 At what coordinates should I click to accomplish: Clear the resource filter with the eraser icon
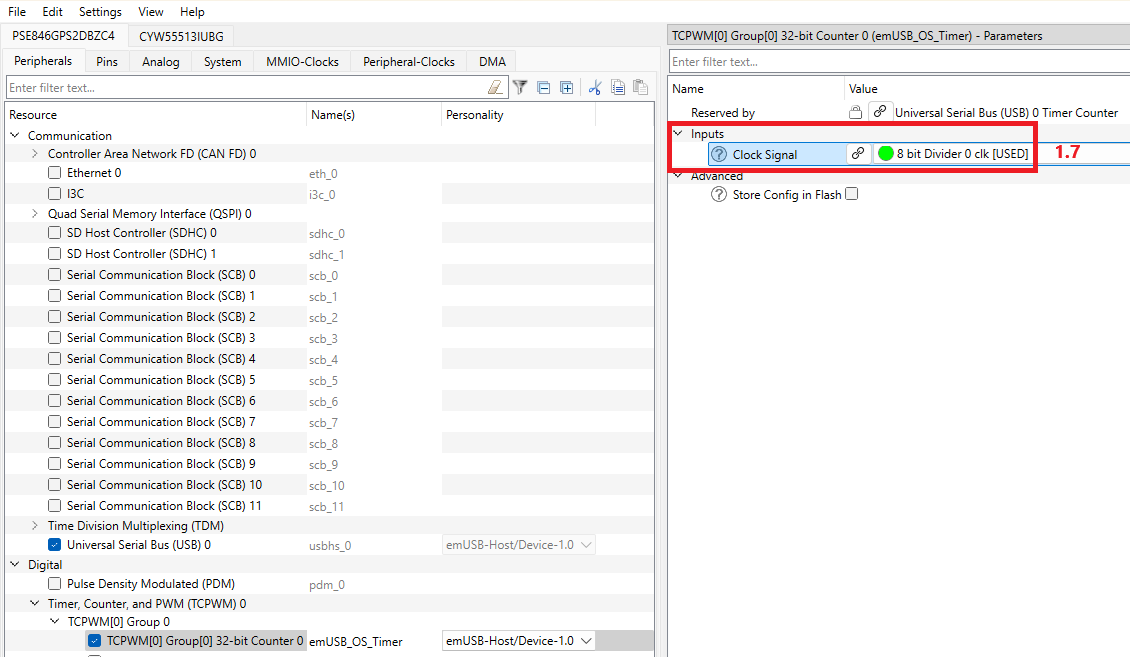495,88
